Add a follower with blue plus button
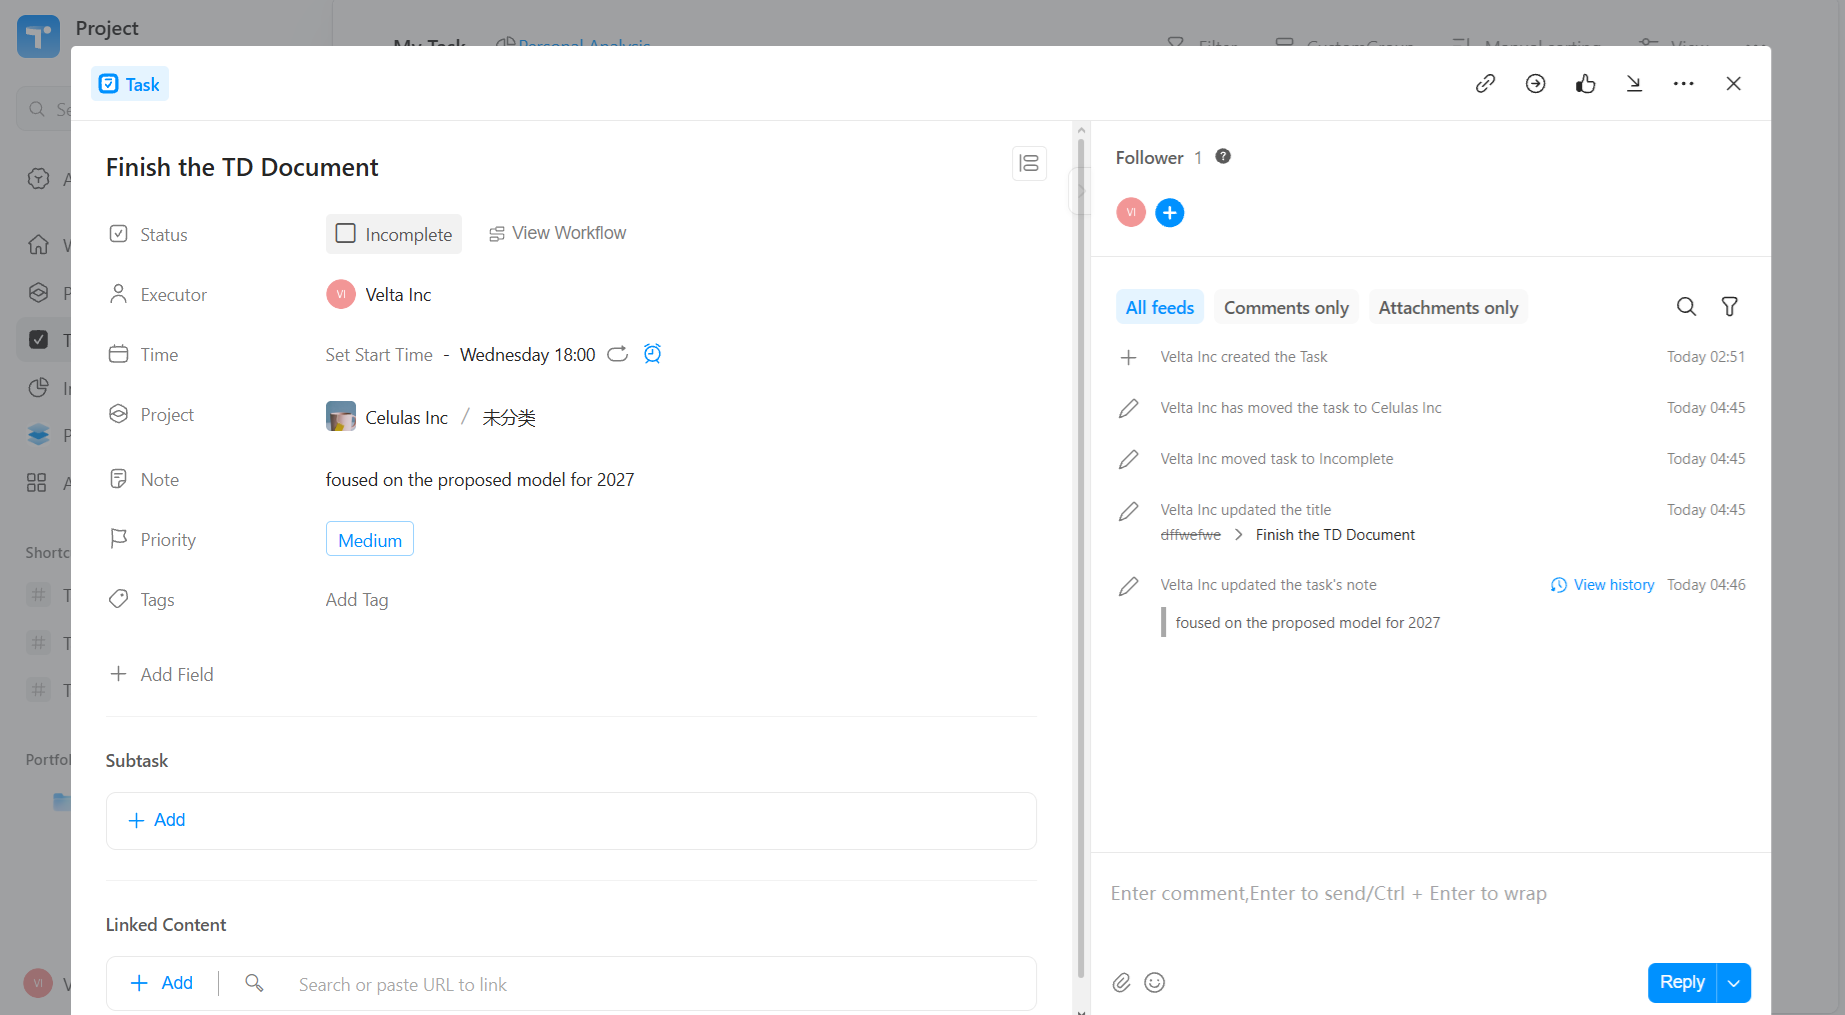1845x1015 pixels. [x=1170, y=212]
